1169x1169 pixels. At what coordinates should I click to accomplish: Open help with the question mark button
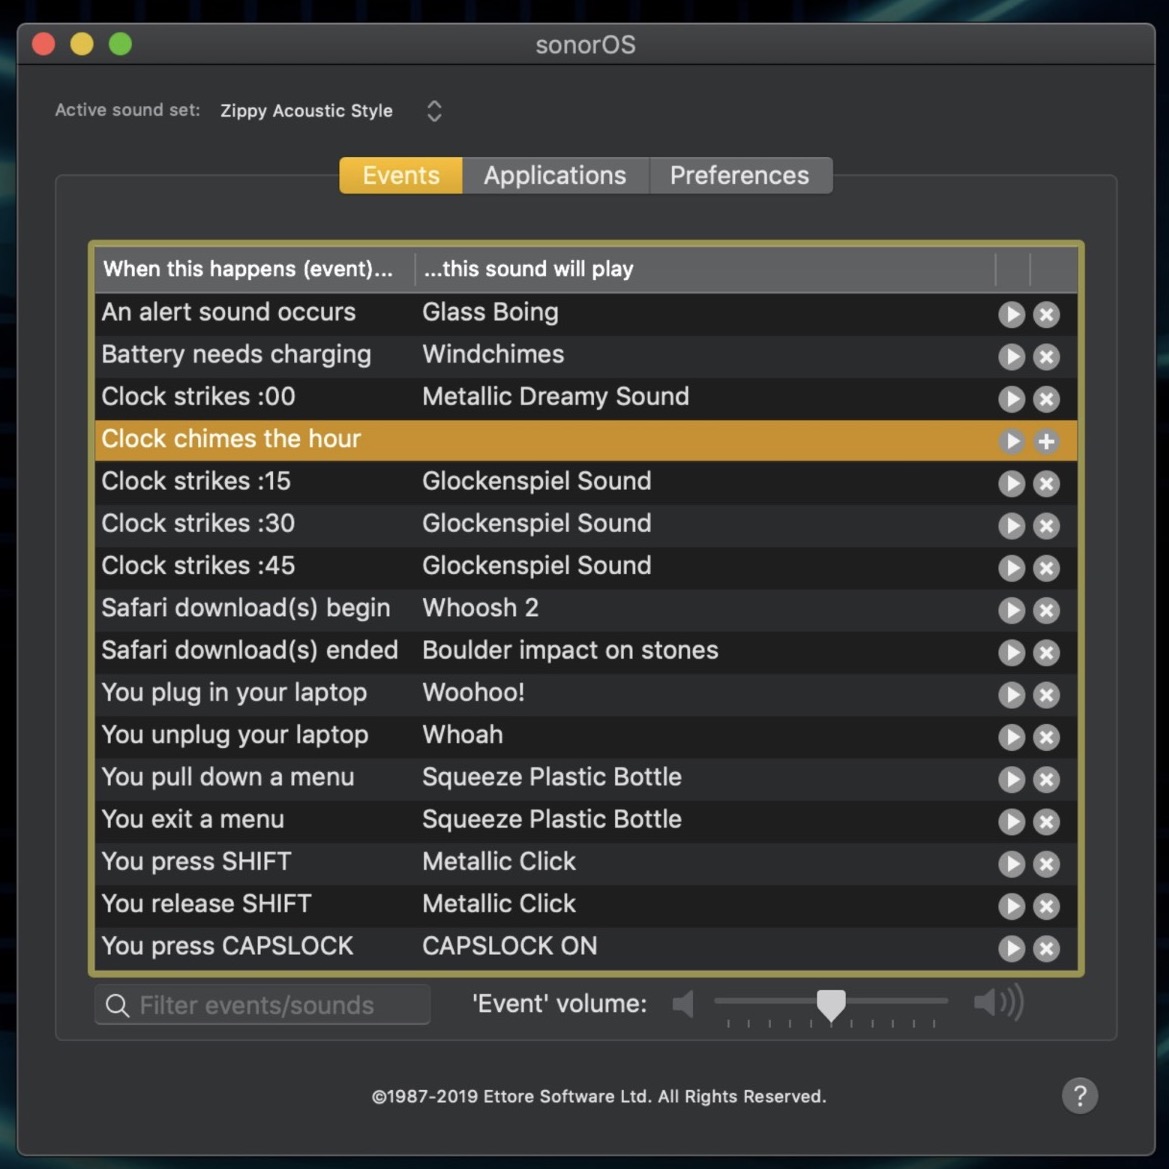tap(1079, 1095)
